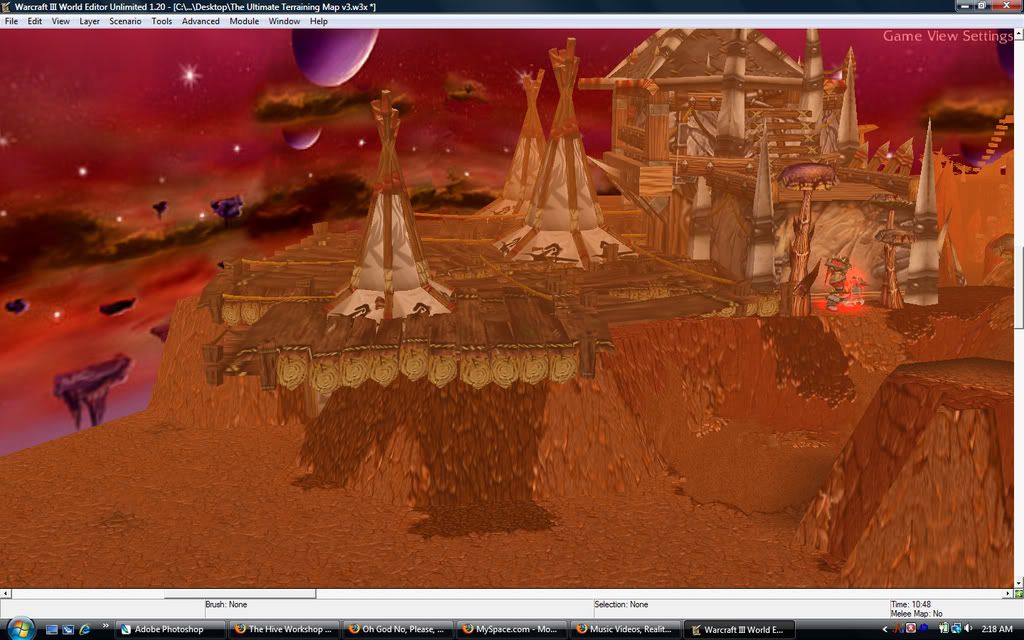Click the network tray icon

956,628
